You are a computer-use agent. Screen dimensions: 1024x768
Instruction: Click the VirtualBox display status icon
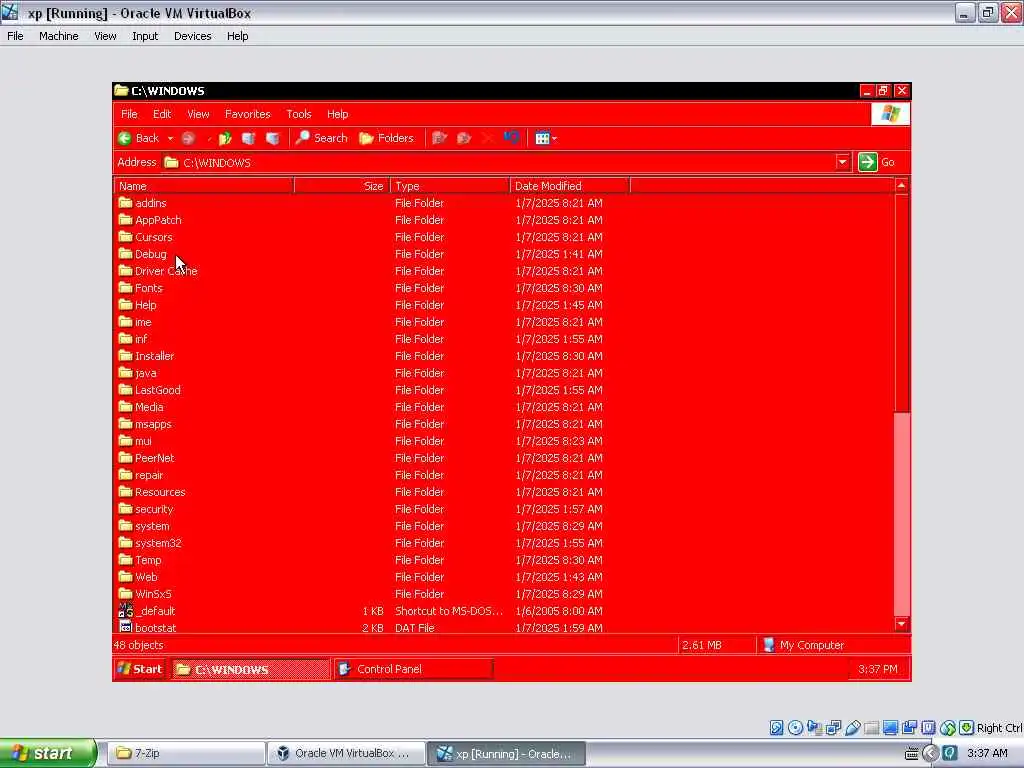pyautogui.click(x=890, y=728)
